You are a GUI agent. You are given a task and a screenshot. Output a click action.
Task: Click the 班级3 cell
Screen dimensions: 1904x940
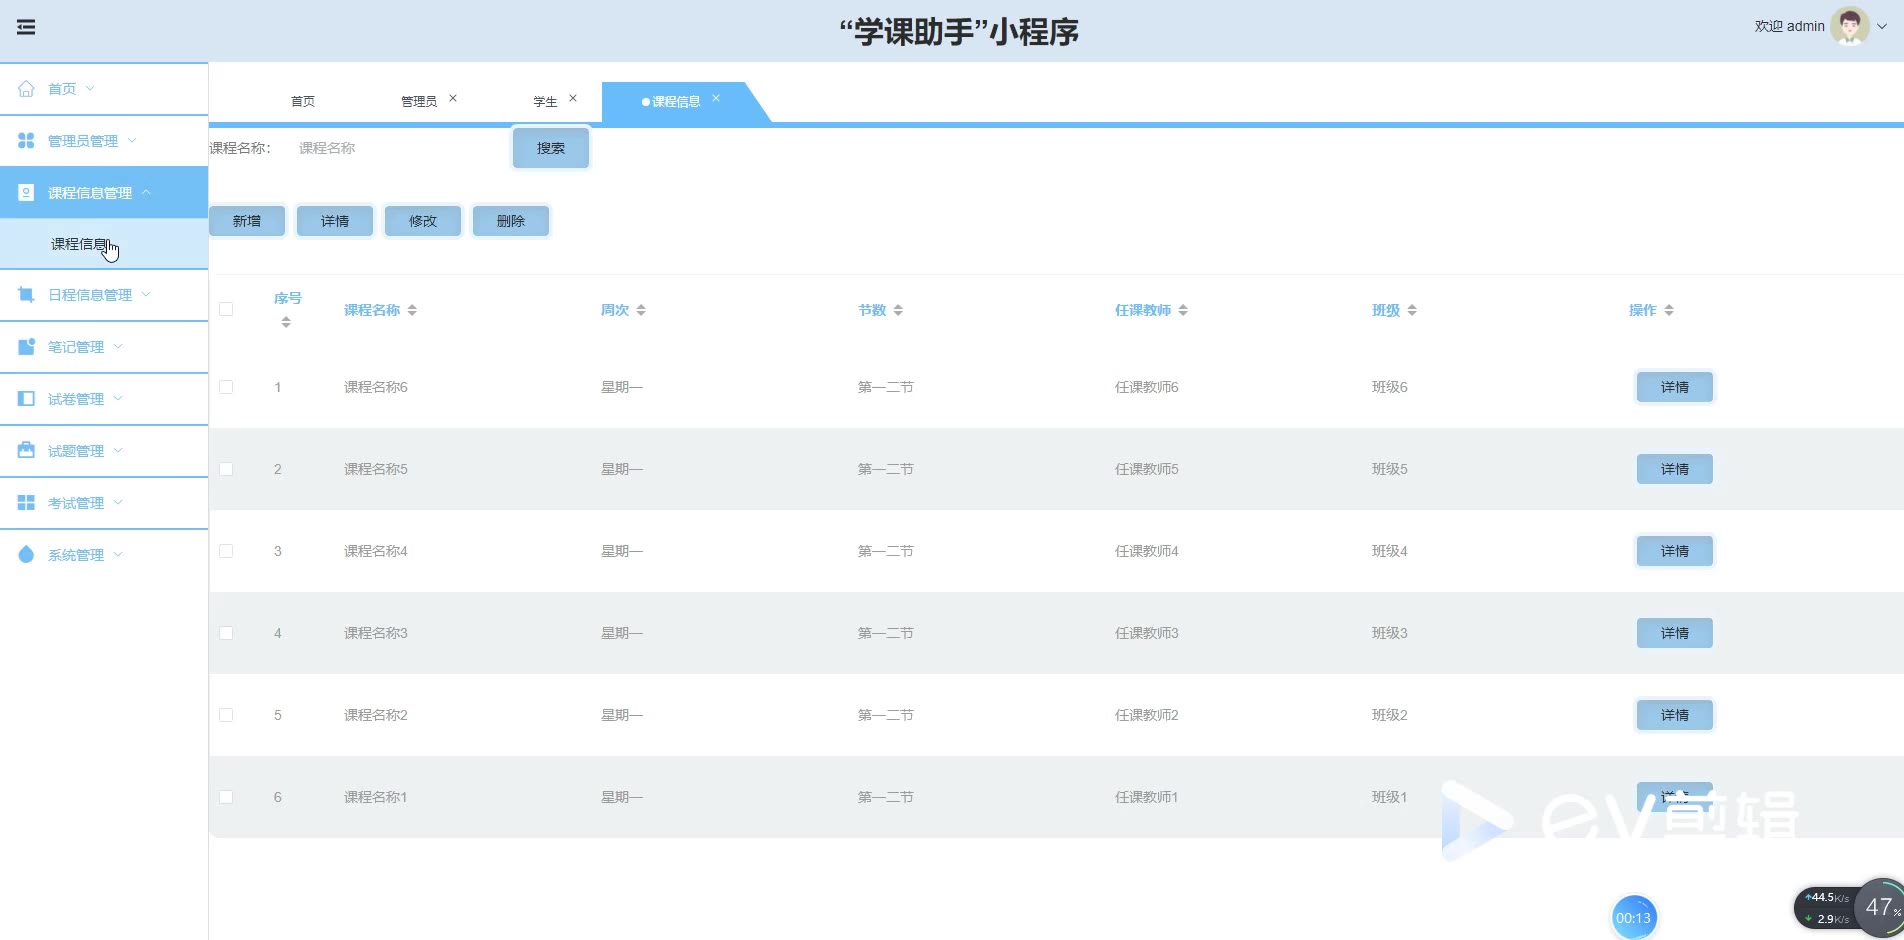(x=1390, y=633)
